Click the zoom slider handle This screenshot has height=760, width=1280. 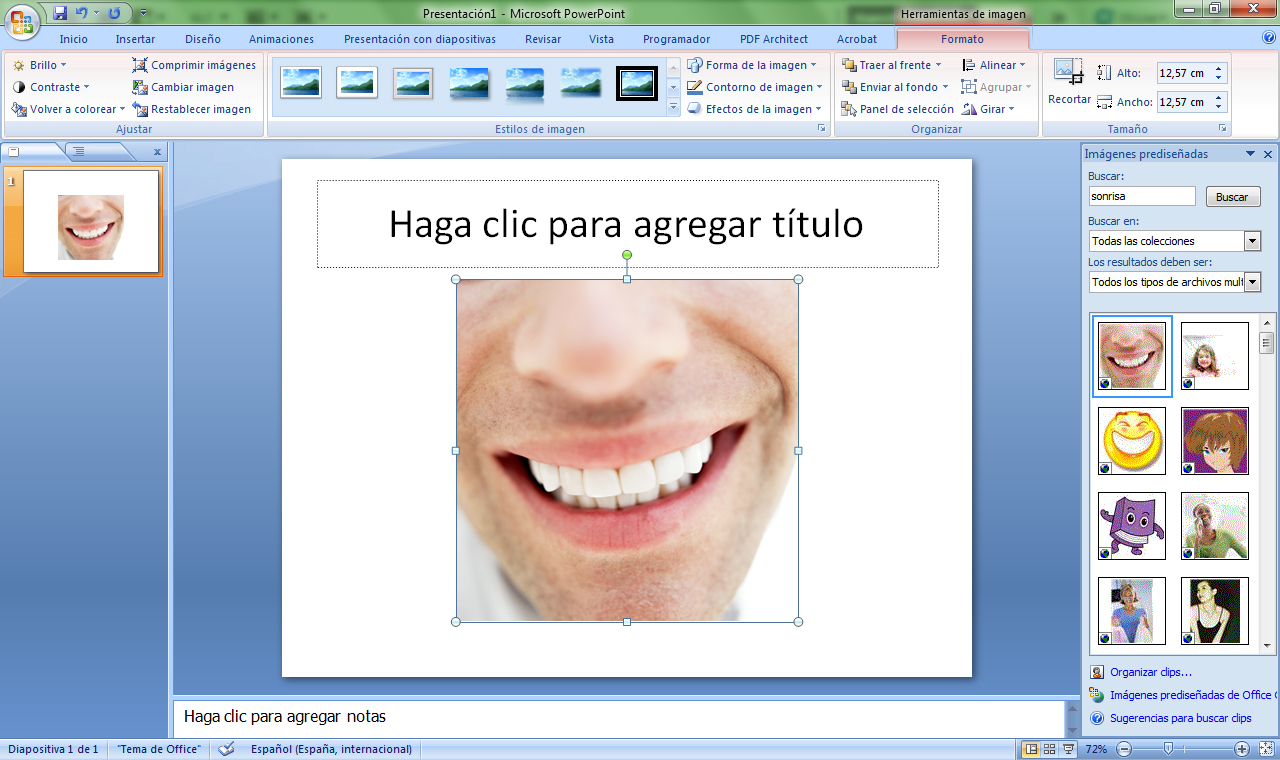click(x=1167, y=749)
